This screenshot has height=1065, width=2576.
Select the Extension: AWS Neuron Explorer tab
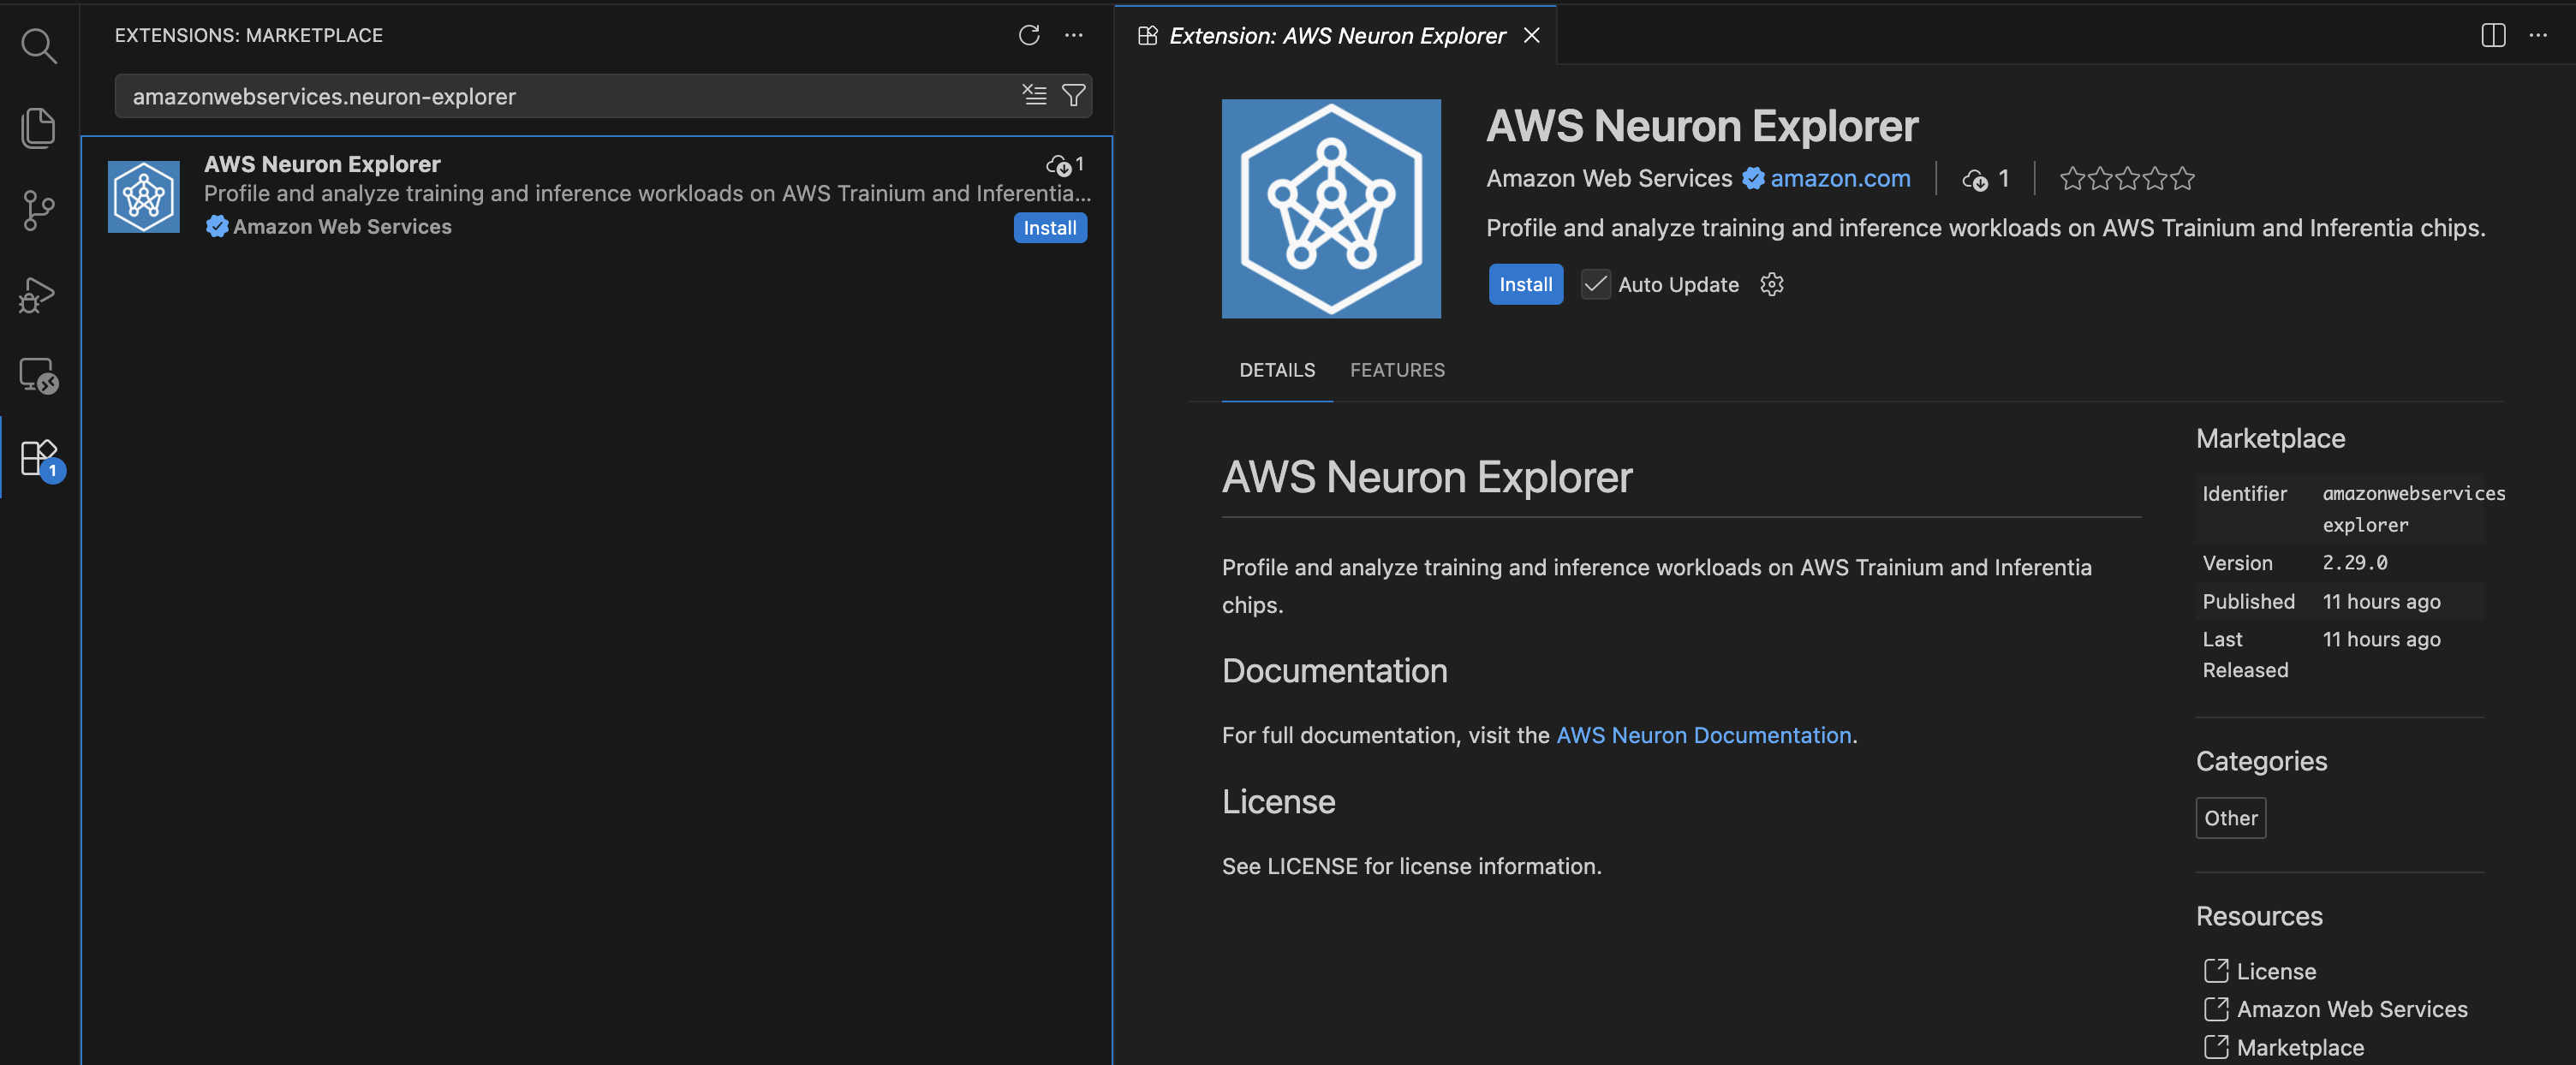pos(1335,35)
